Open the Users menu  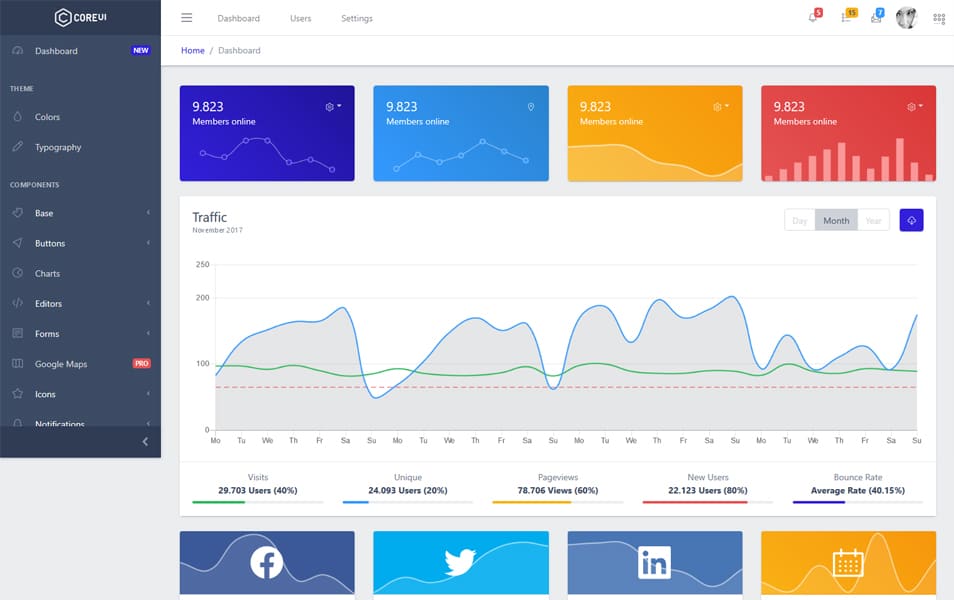click(299, 17)
